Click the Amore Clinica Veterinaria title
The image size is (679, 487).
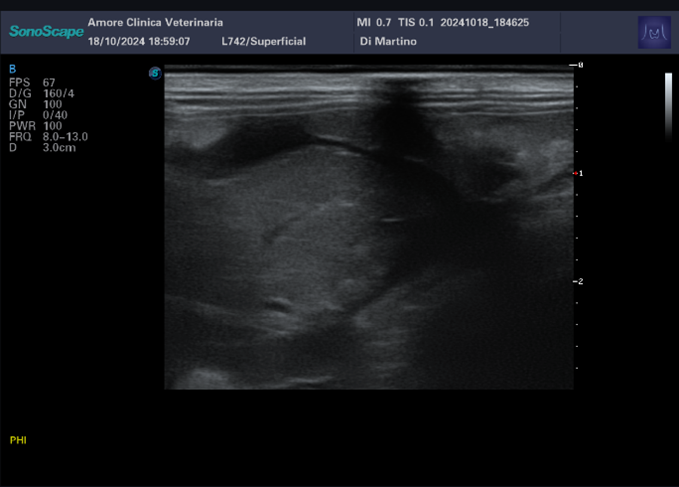tap(155, 22)
